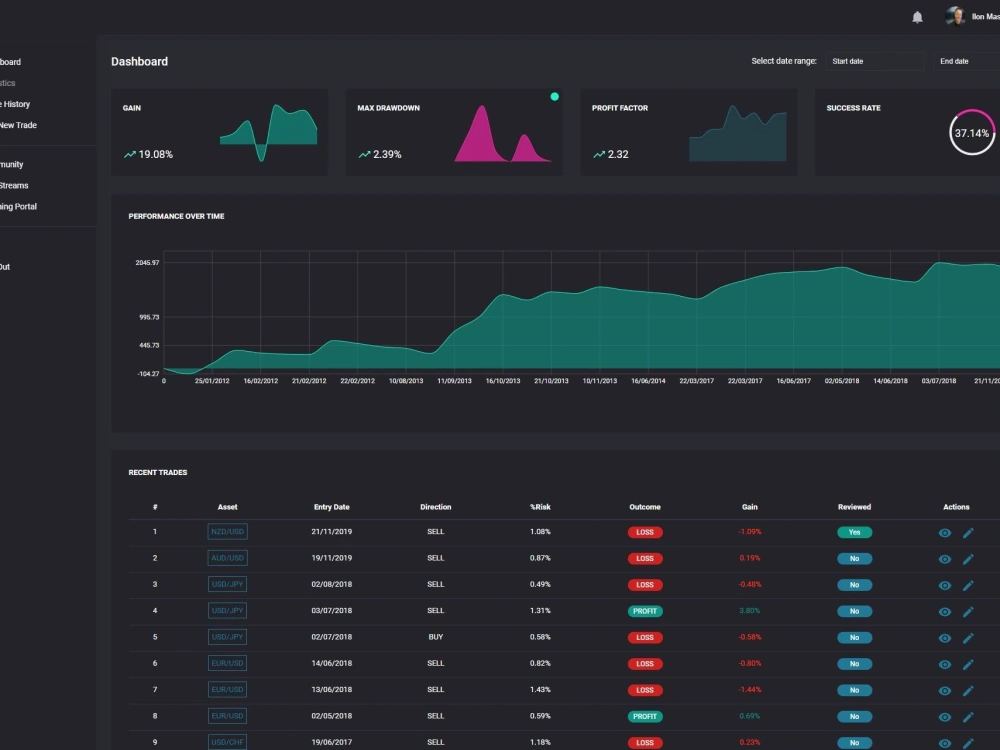The width and height of the screenshot is (1000, 750).
Task: Click USD/JPY asset tag in row 4
Action: (228, 610)
